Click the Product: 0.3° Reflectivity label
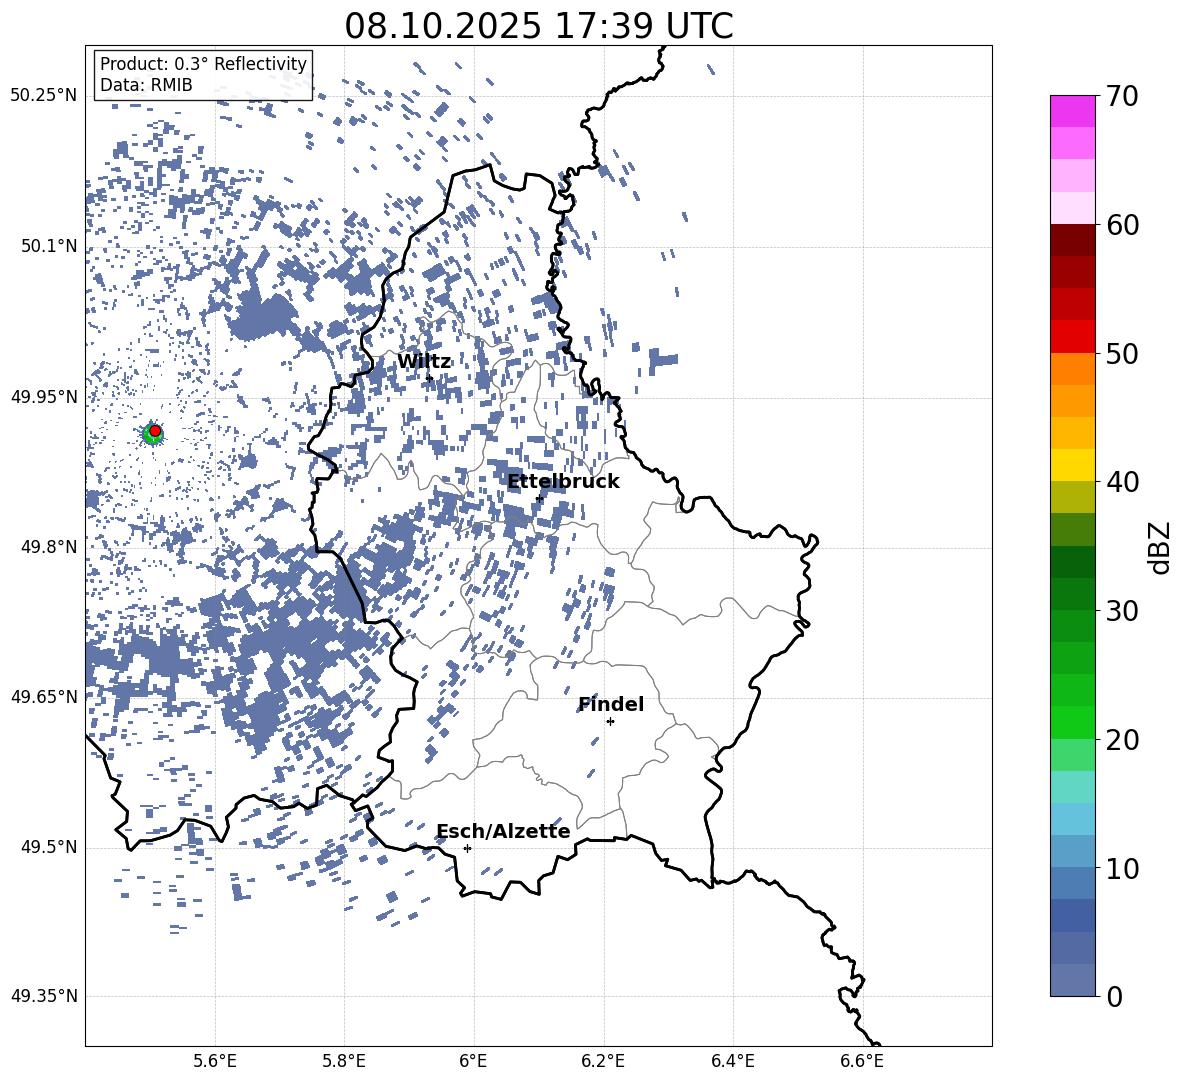Viewport: 1184px width, 1081px height. click(203, 63)
